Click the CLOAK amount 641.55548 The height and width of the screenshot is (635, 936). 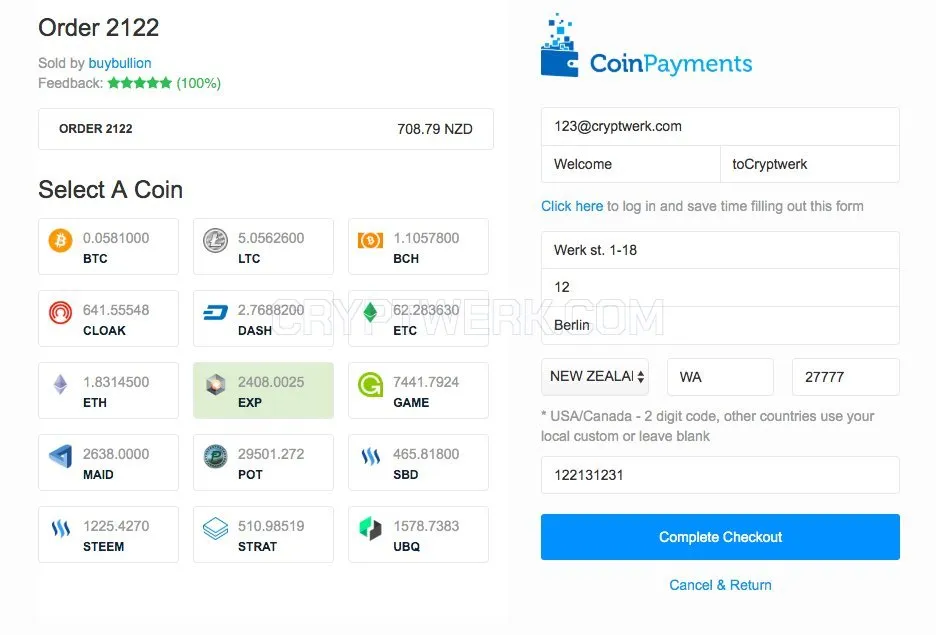tap(116, 310)
